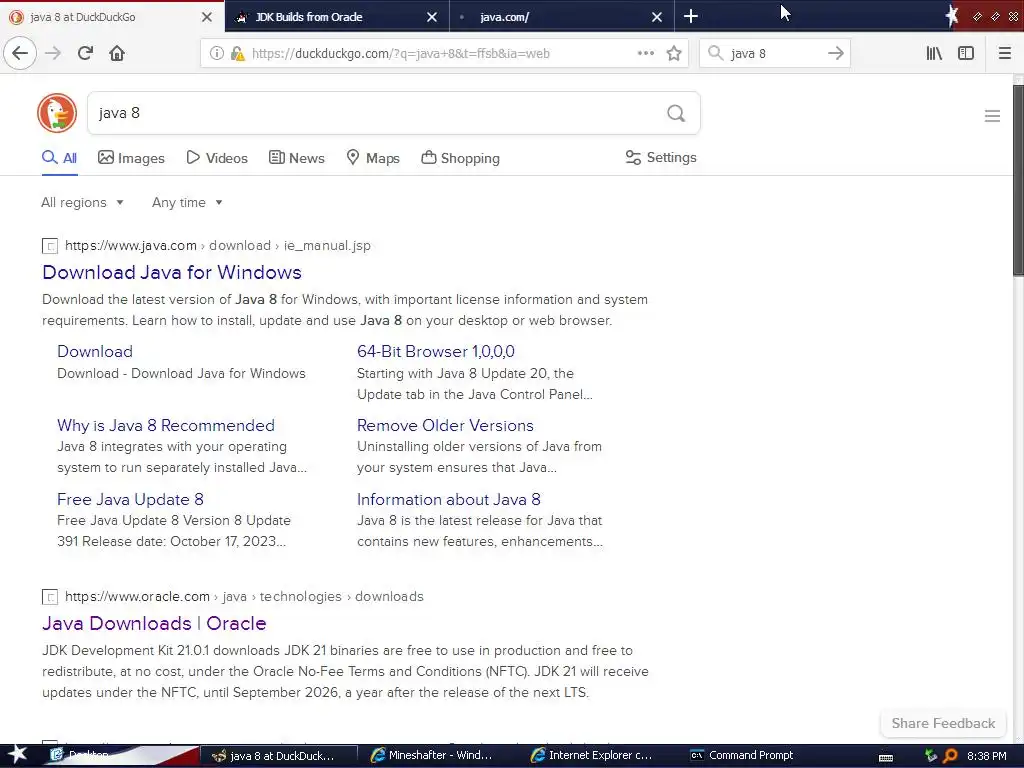Expand the All regions dropdown
The width and height of the screenshot is (1024, 768).
click(82, 202)
